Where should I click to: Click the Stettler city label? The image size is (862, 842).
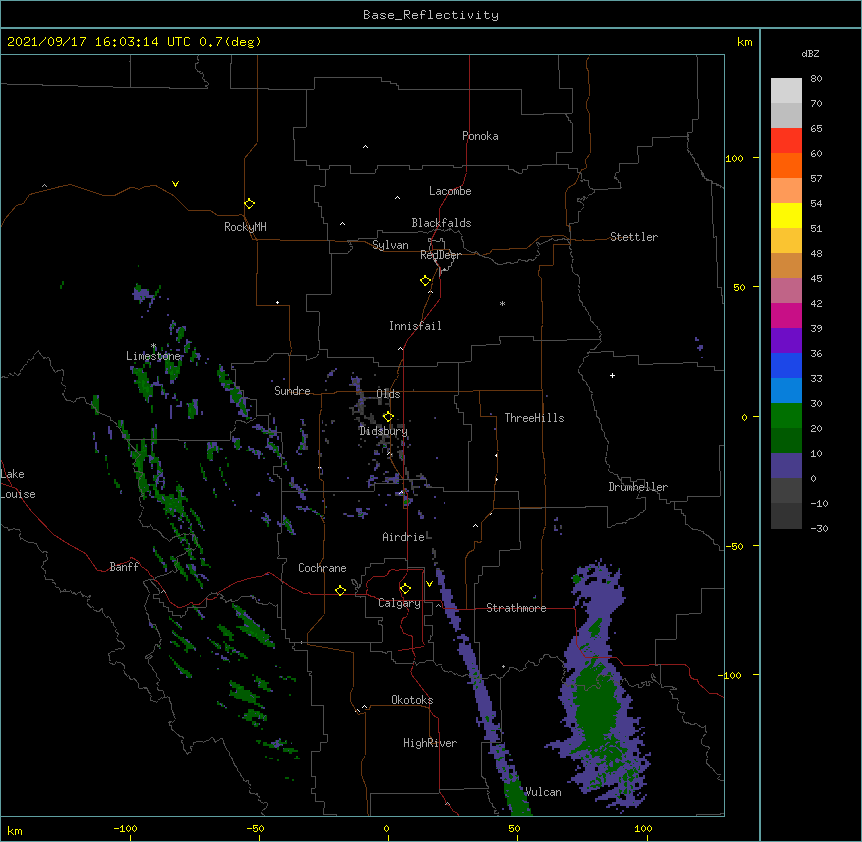(634, 237)
